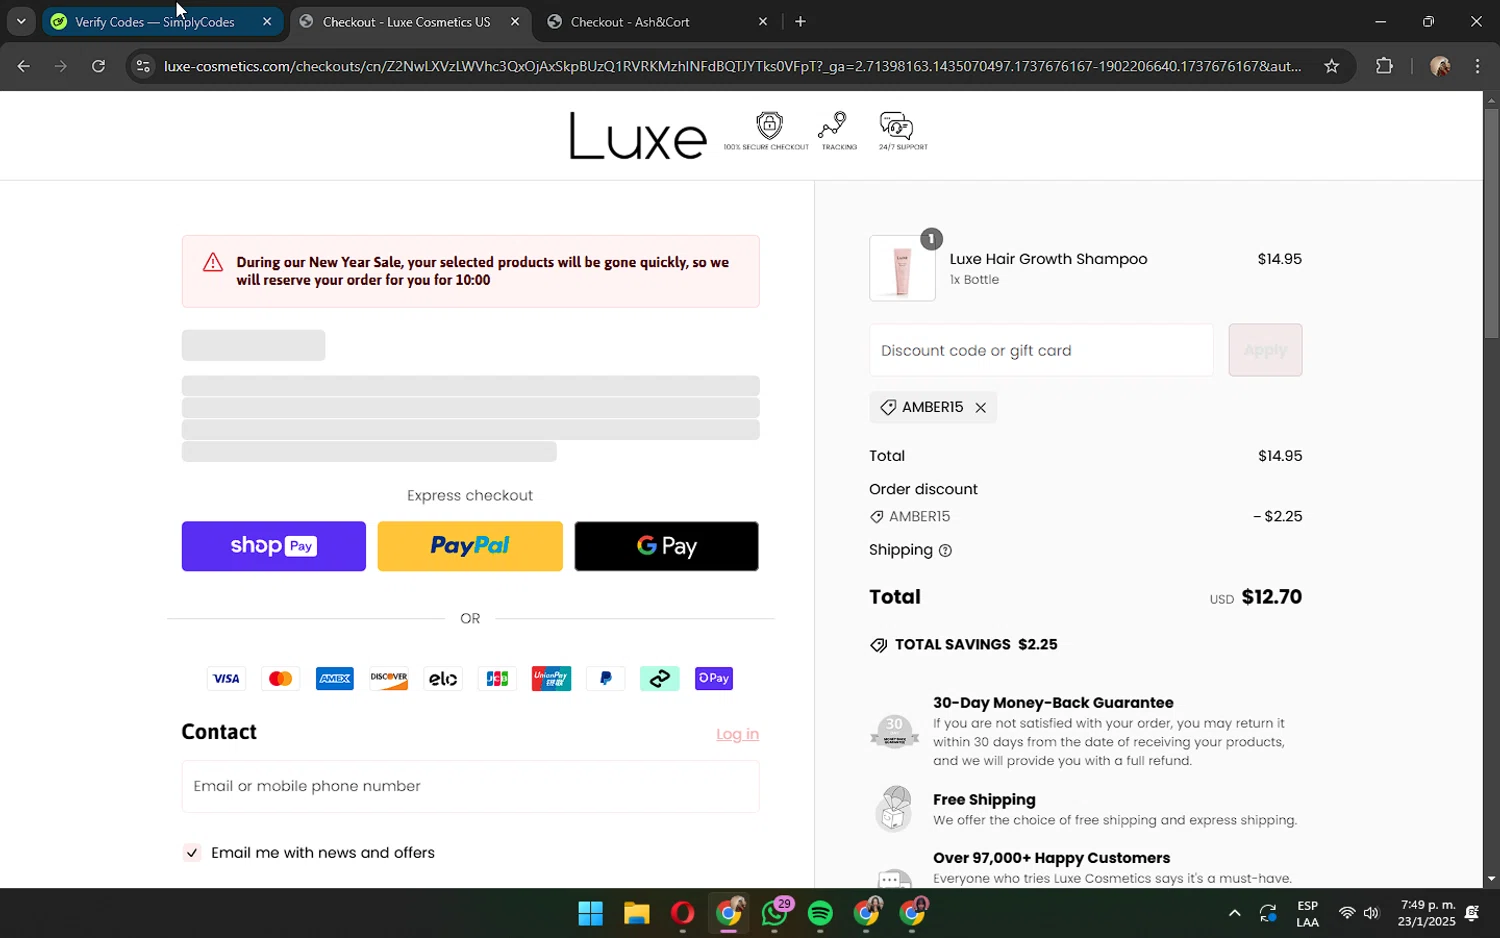Pay with Google Pay express button

(666, 546)
